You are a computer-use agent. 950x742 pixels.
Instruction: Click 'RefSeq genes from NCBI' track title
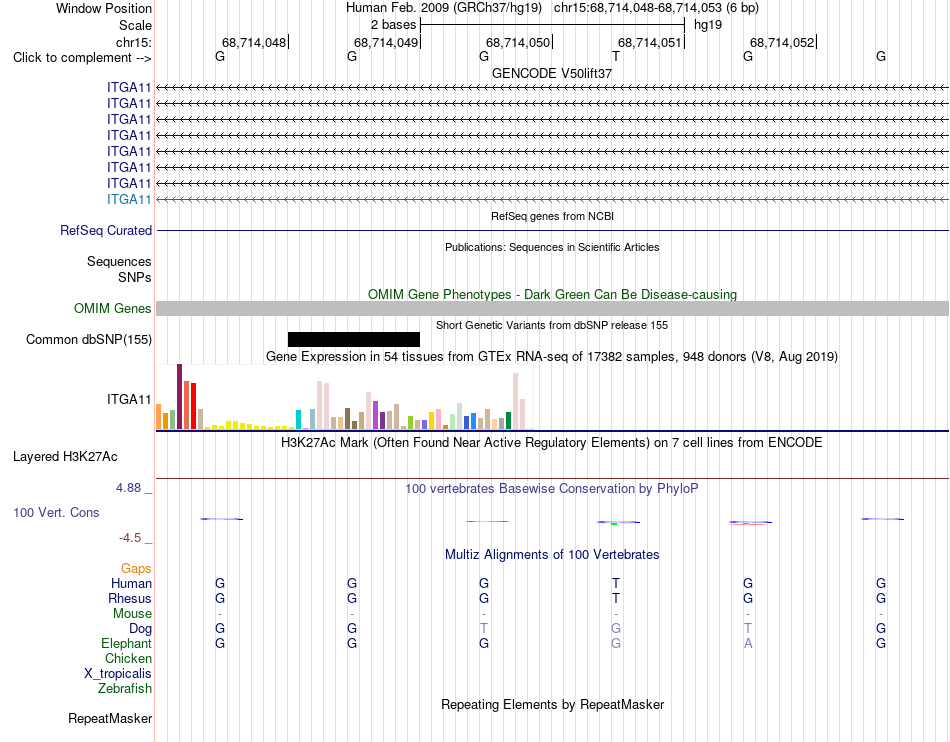click(552, 216)
